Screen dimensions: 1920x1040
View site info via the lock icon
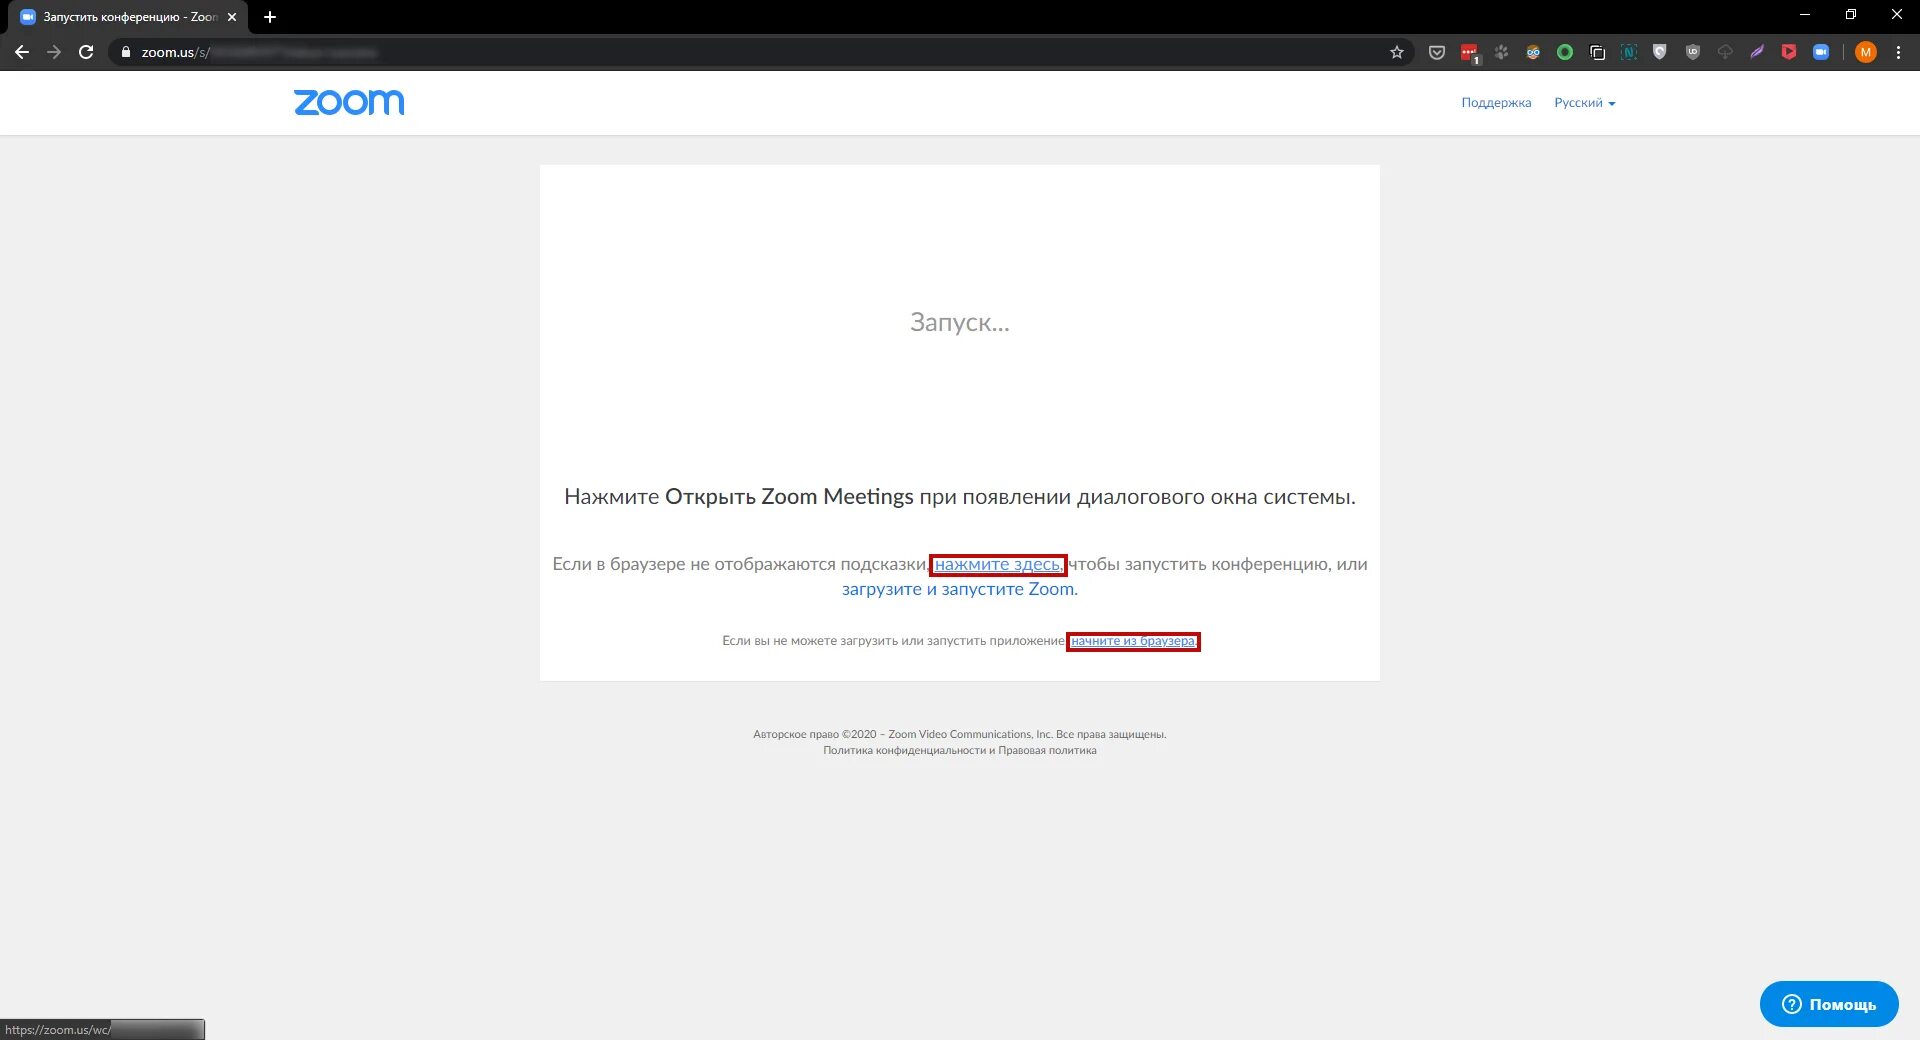point(126,52)
